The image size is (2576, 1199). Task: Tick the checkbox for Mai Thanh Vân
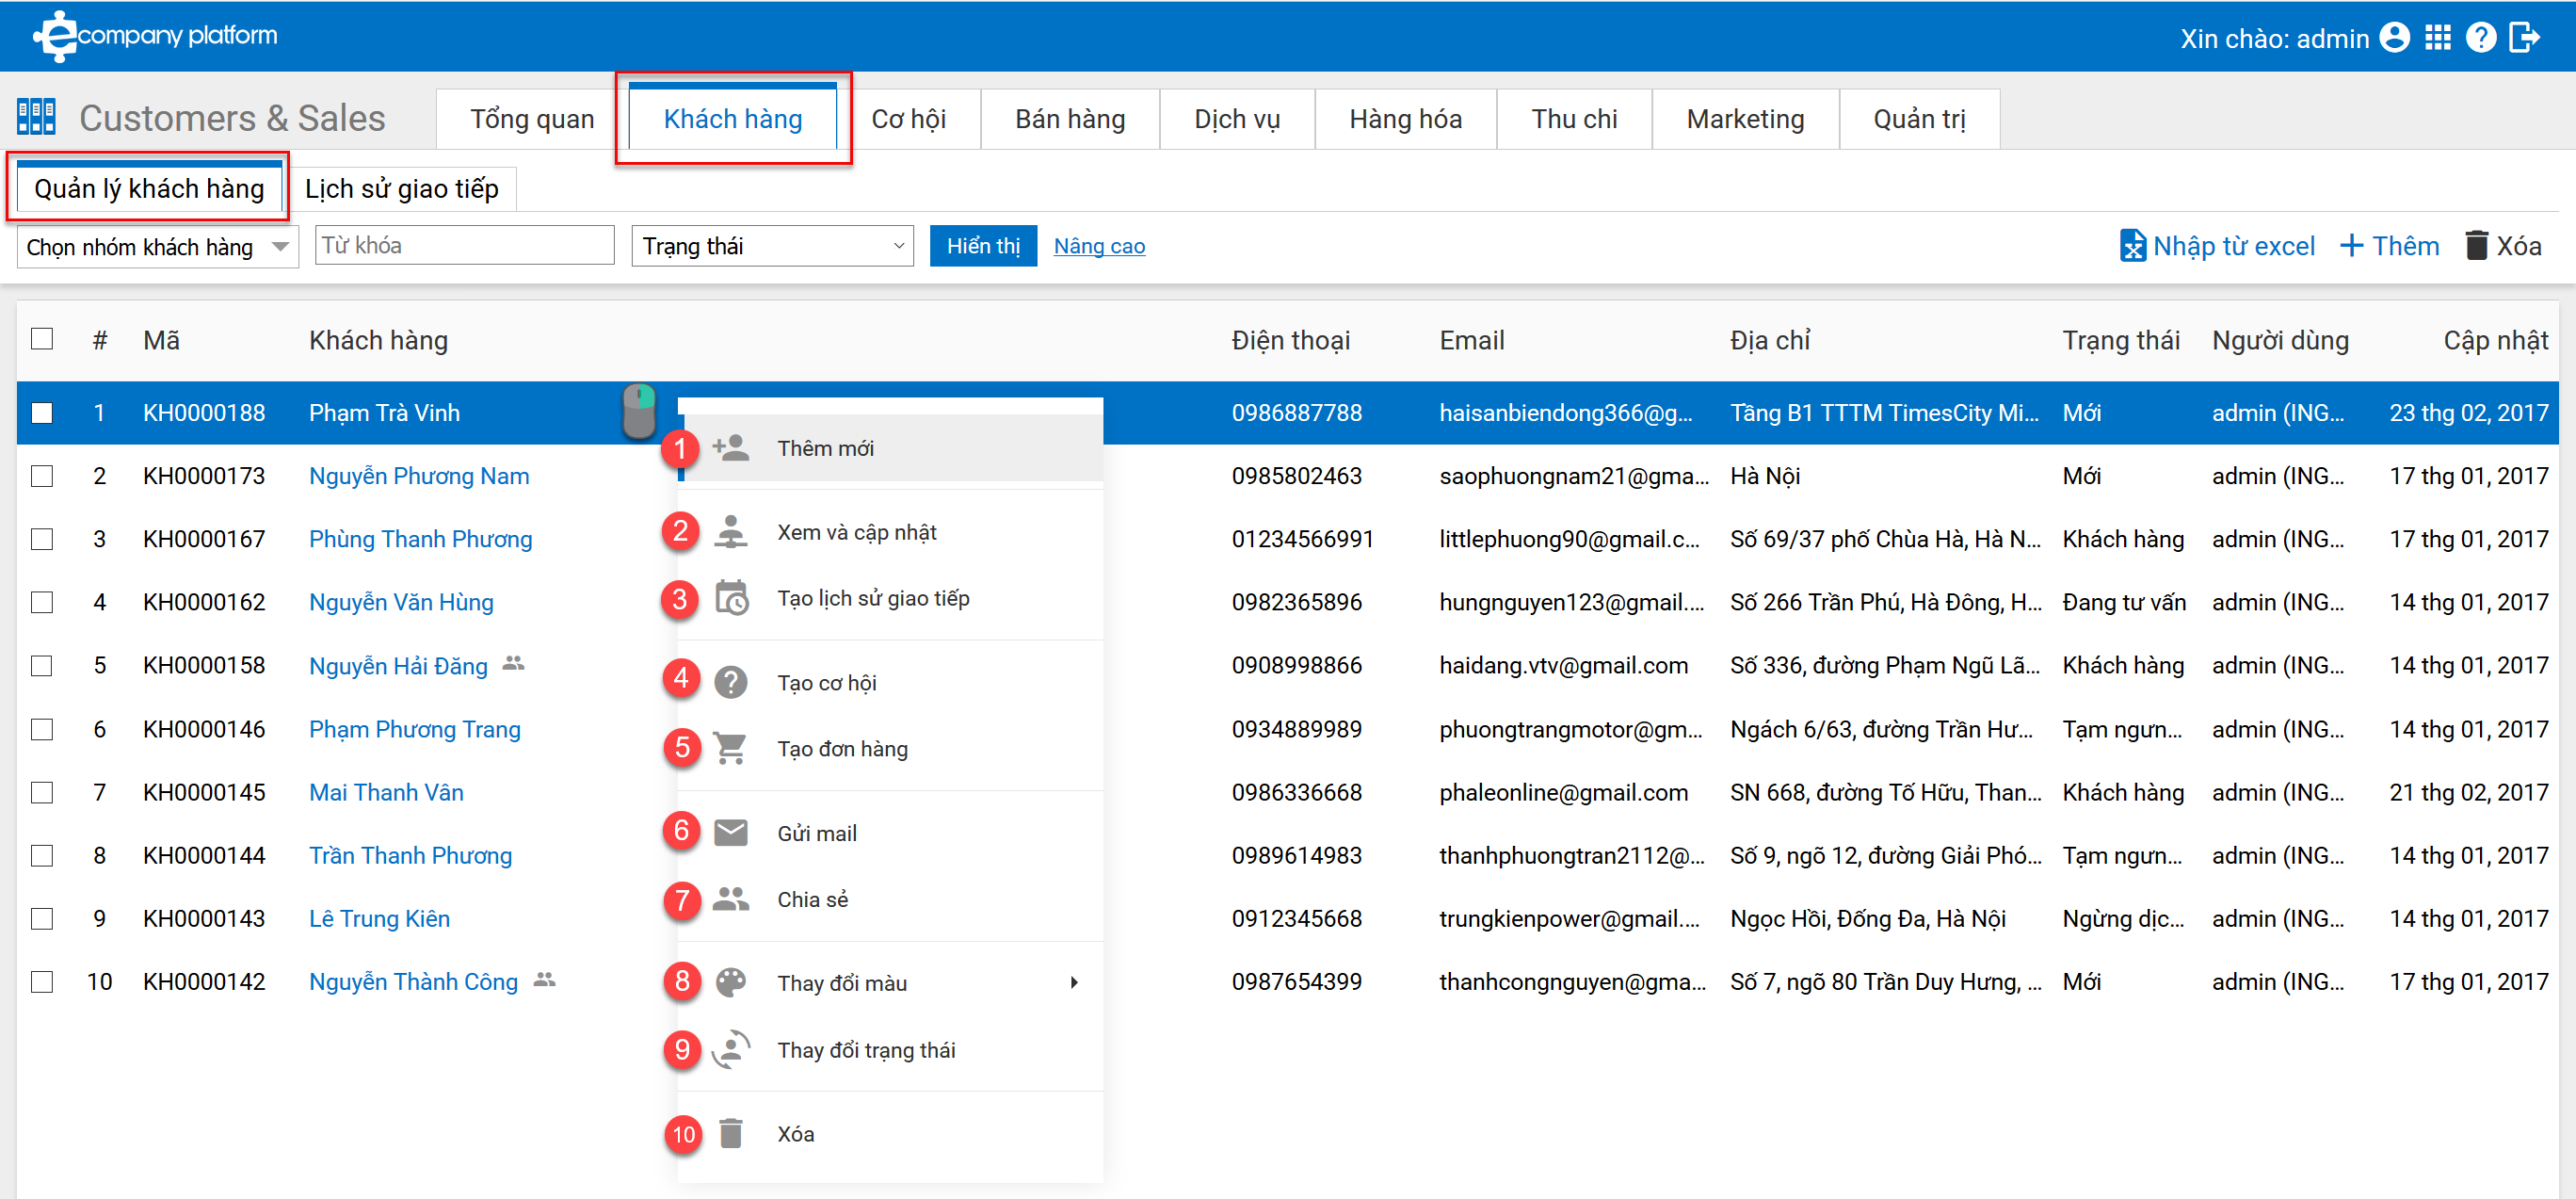(42, 792)
